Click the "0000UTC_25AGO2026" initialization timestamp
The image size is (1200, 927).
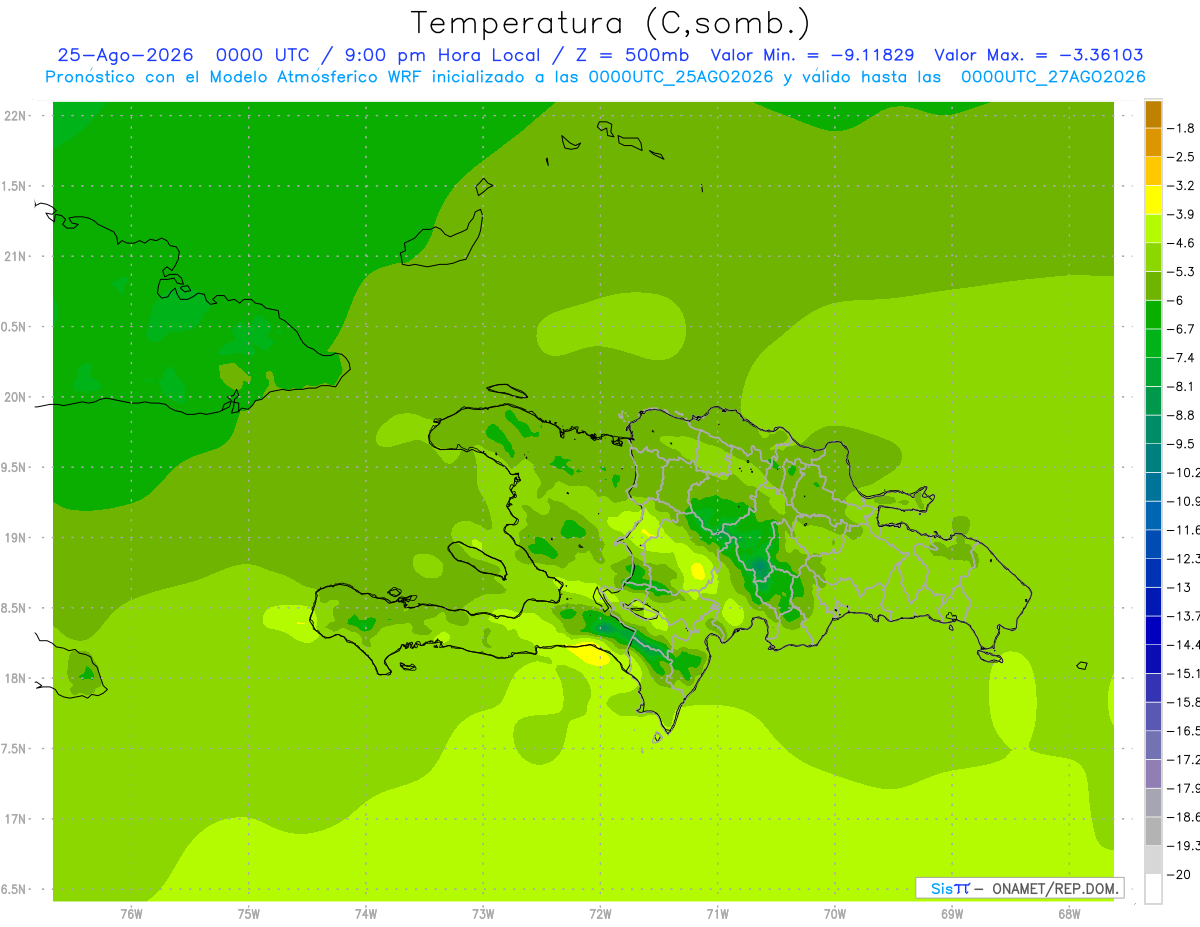[x=681, y=77]
